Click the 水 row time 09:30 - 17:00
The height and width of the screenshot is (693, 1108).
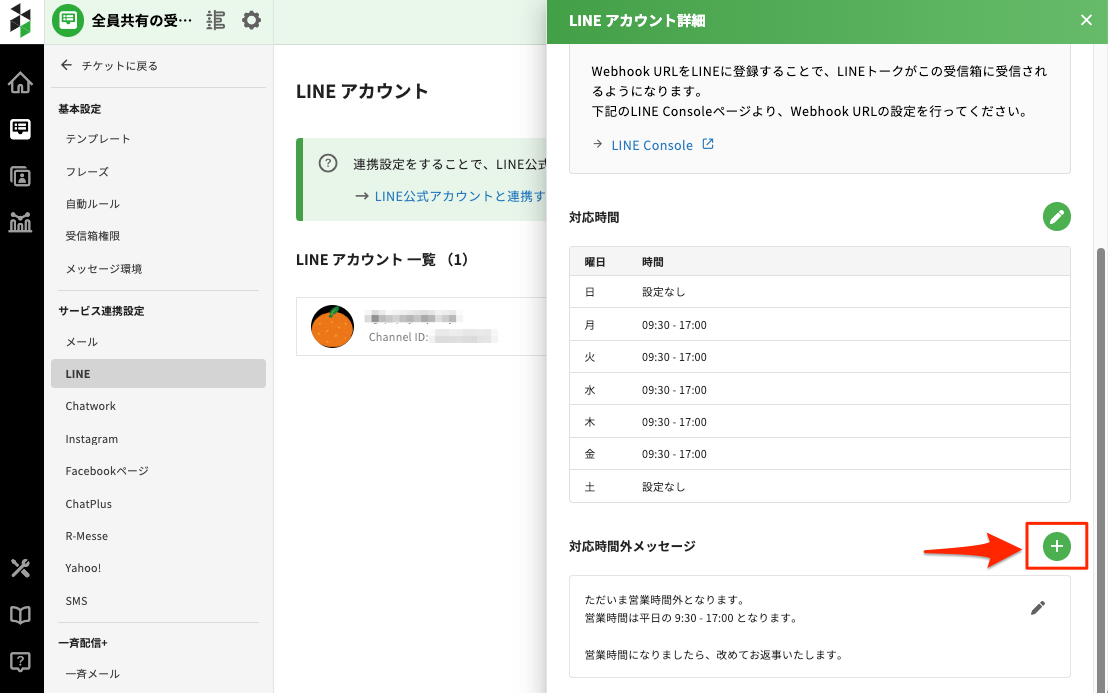coord(674,390)
